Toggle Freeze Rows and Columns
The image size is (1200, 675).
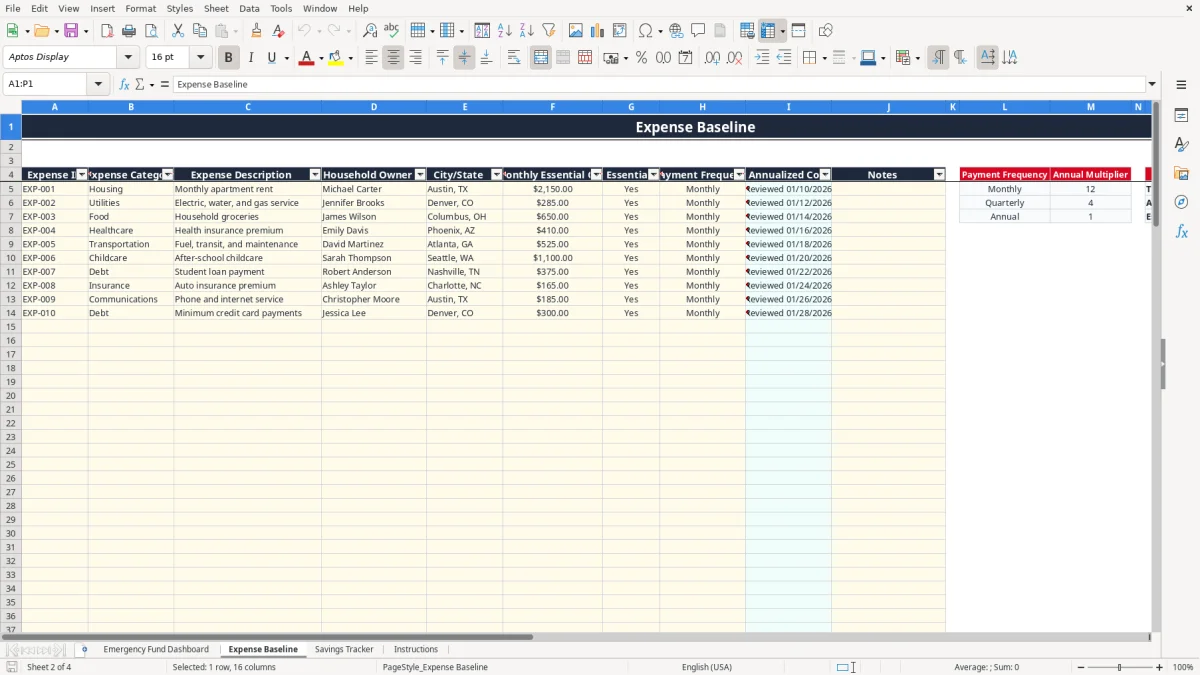click(768, 31)
